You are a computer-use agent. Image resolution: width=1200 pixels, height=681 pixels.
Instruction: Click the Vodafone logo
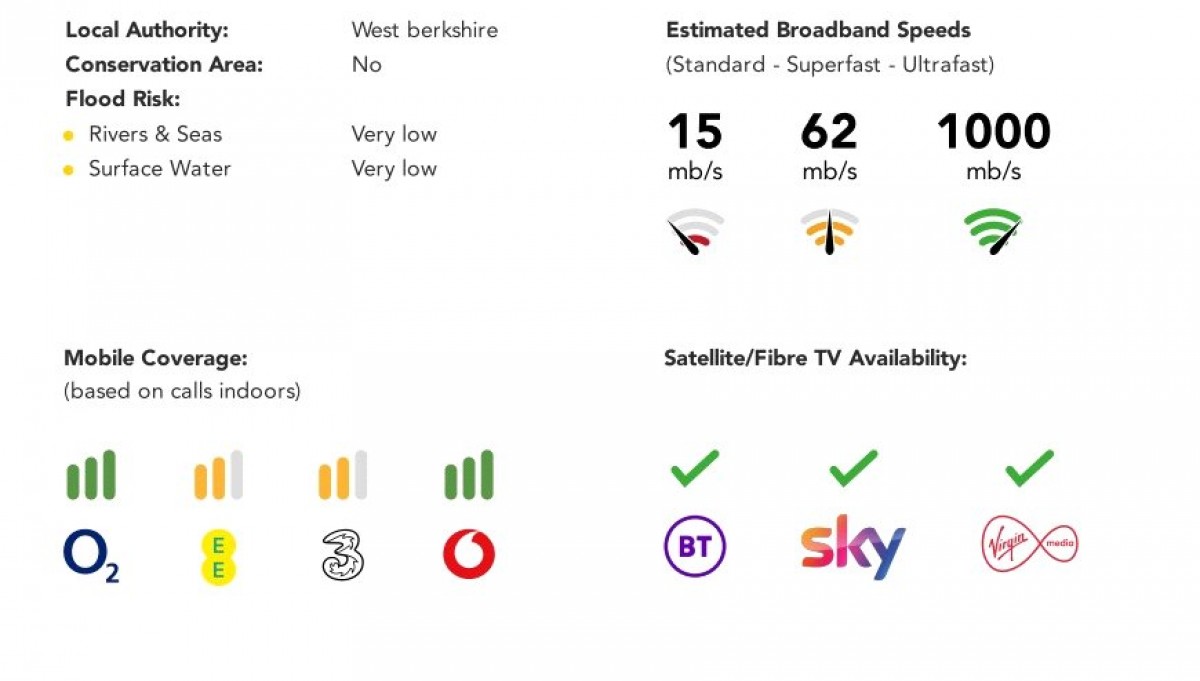469,555
